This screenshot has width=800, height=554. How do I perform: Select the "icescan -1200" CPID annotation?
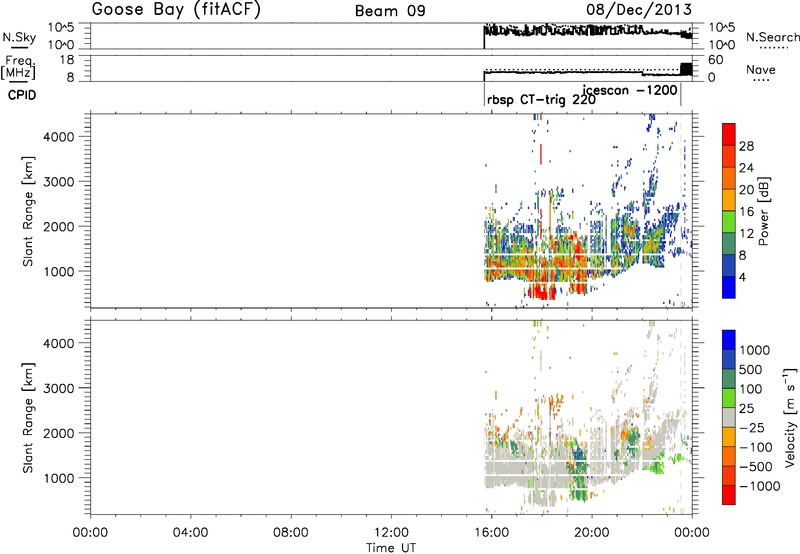(x=630, y=90)
